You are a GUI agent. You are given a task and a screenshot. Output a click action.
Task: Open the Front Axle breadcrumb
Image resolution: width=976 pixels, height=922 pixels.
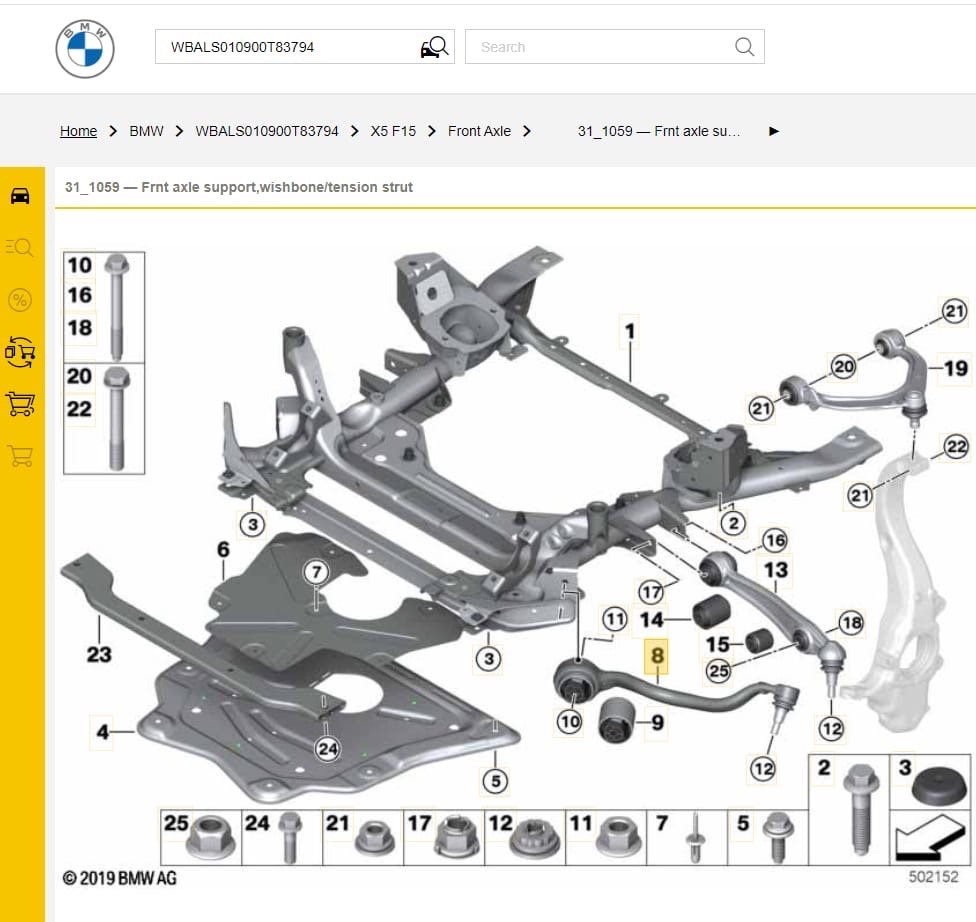(479, 131)
